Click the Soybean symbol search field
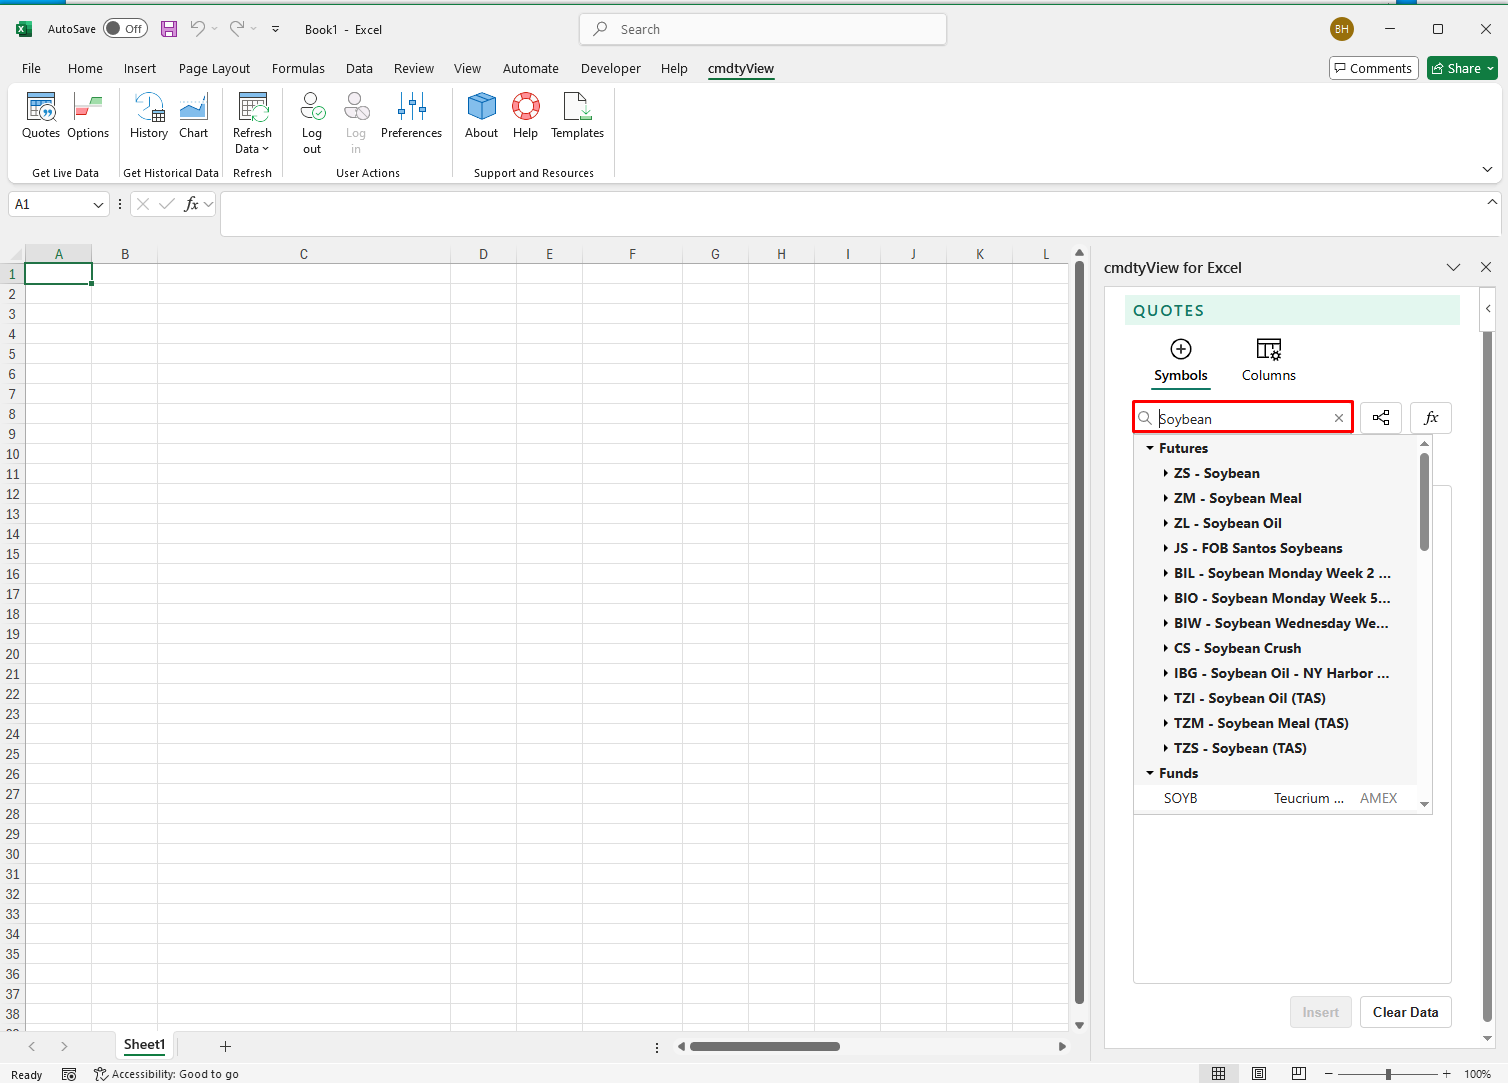1508x1083 pixels. (1243, 418)
